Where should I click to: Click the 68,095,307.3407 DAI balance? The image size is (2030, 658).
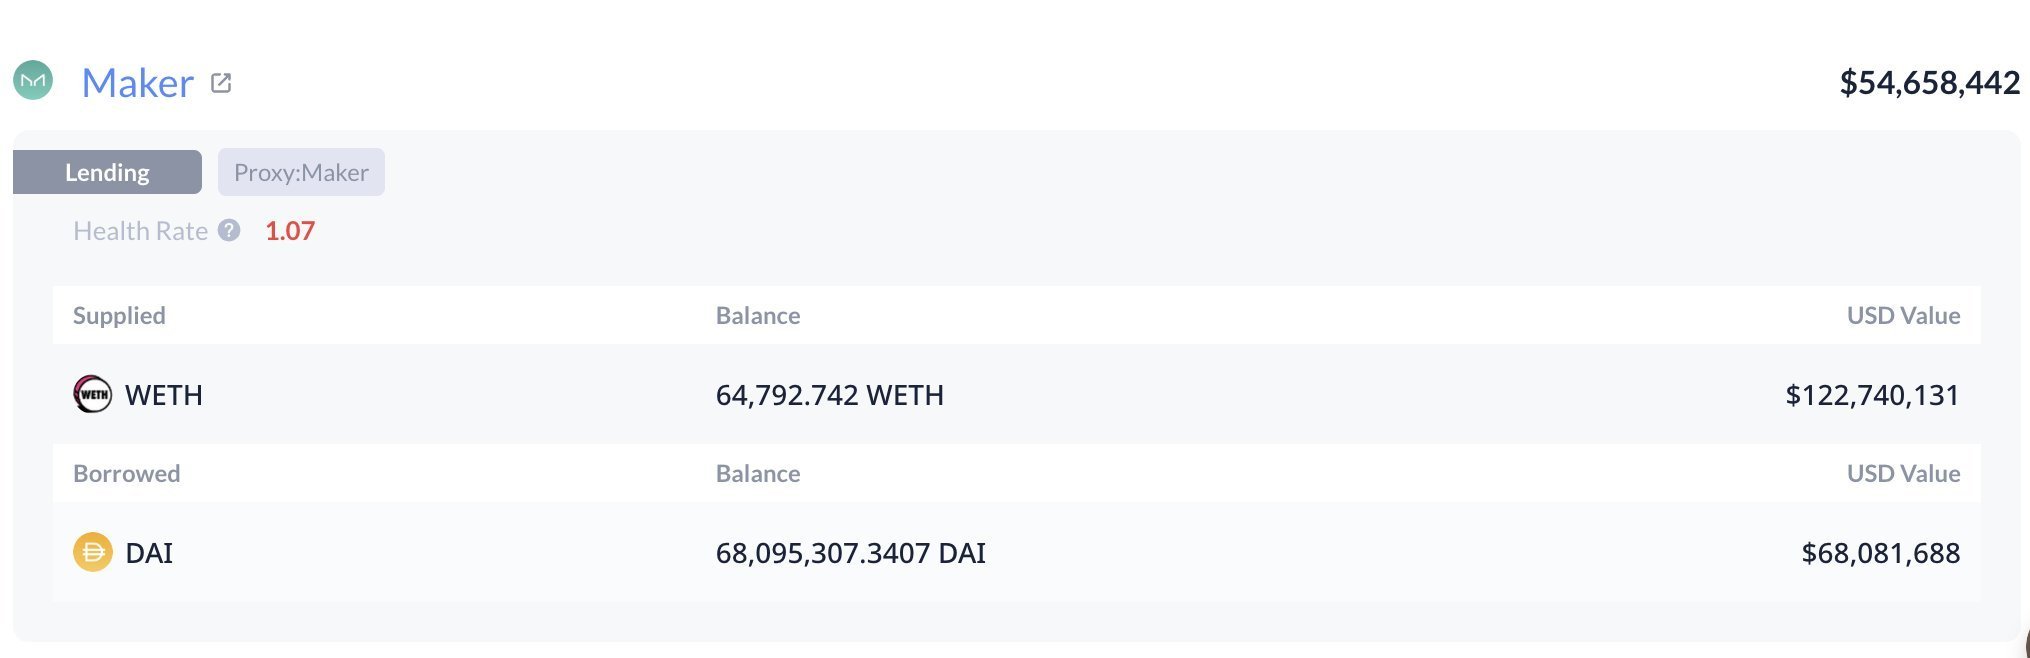pos(850,553)
